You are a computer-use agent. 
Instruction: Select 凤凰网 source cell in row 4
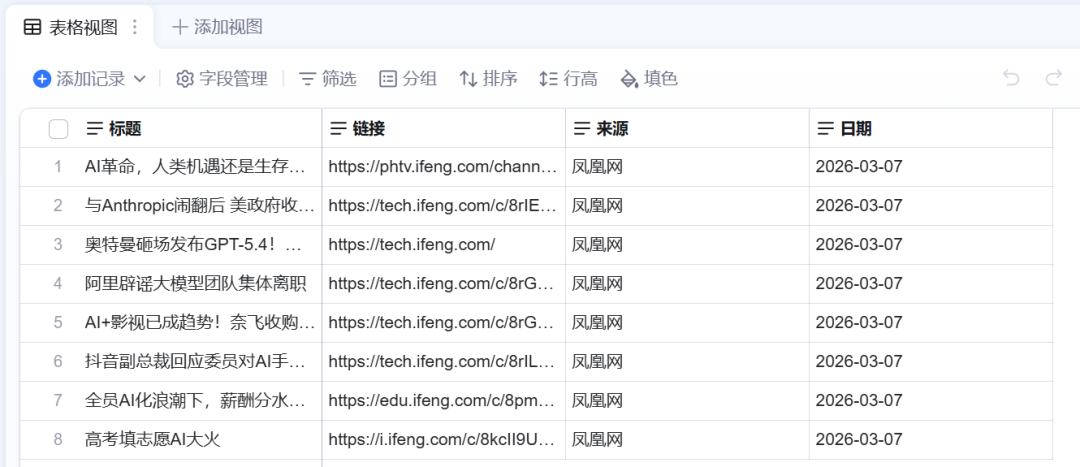coord(687,283)
